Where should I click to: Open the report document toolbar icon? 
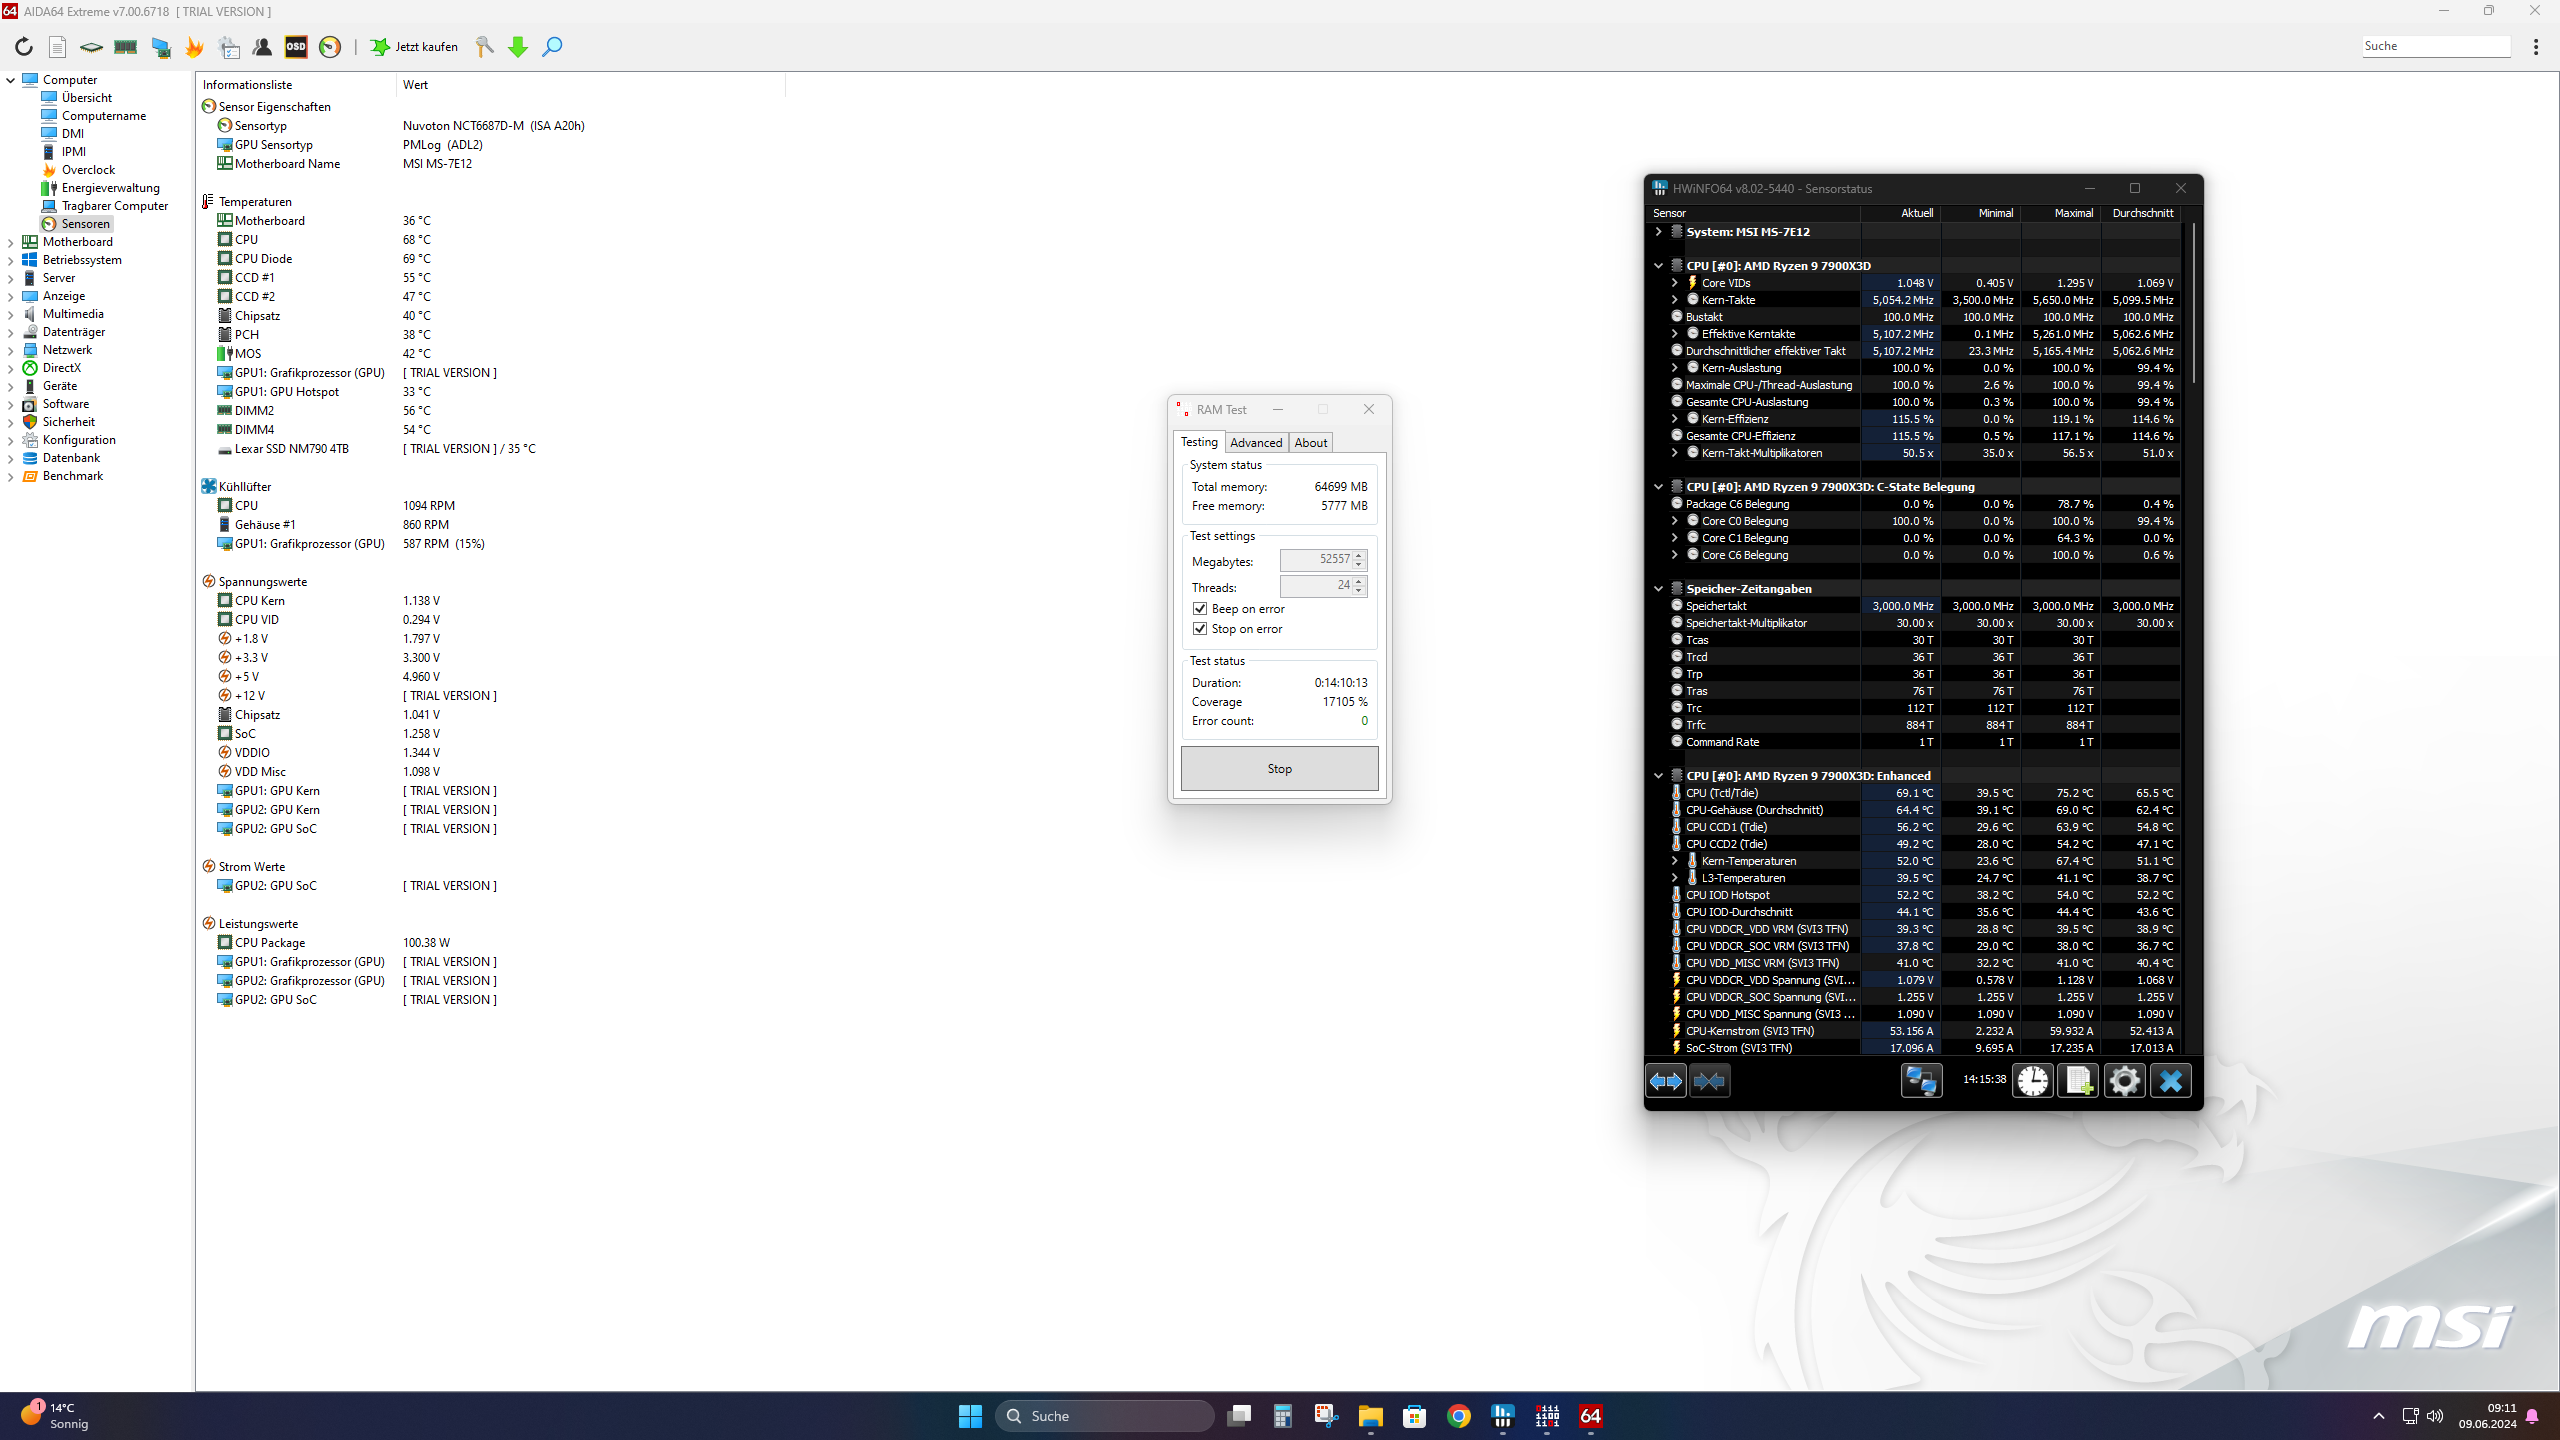58,47
